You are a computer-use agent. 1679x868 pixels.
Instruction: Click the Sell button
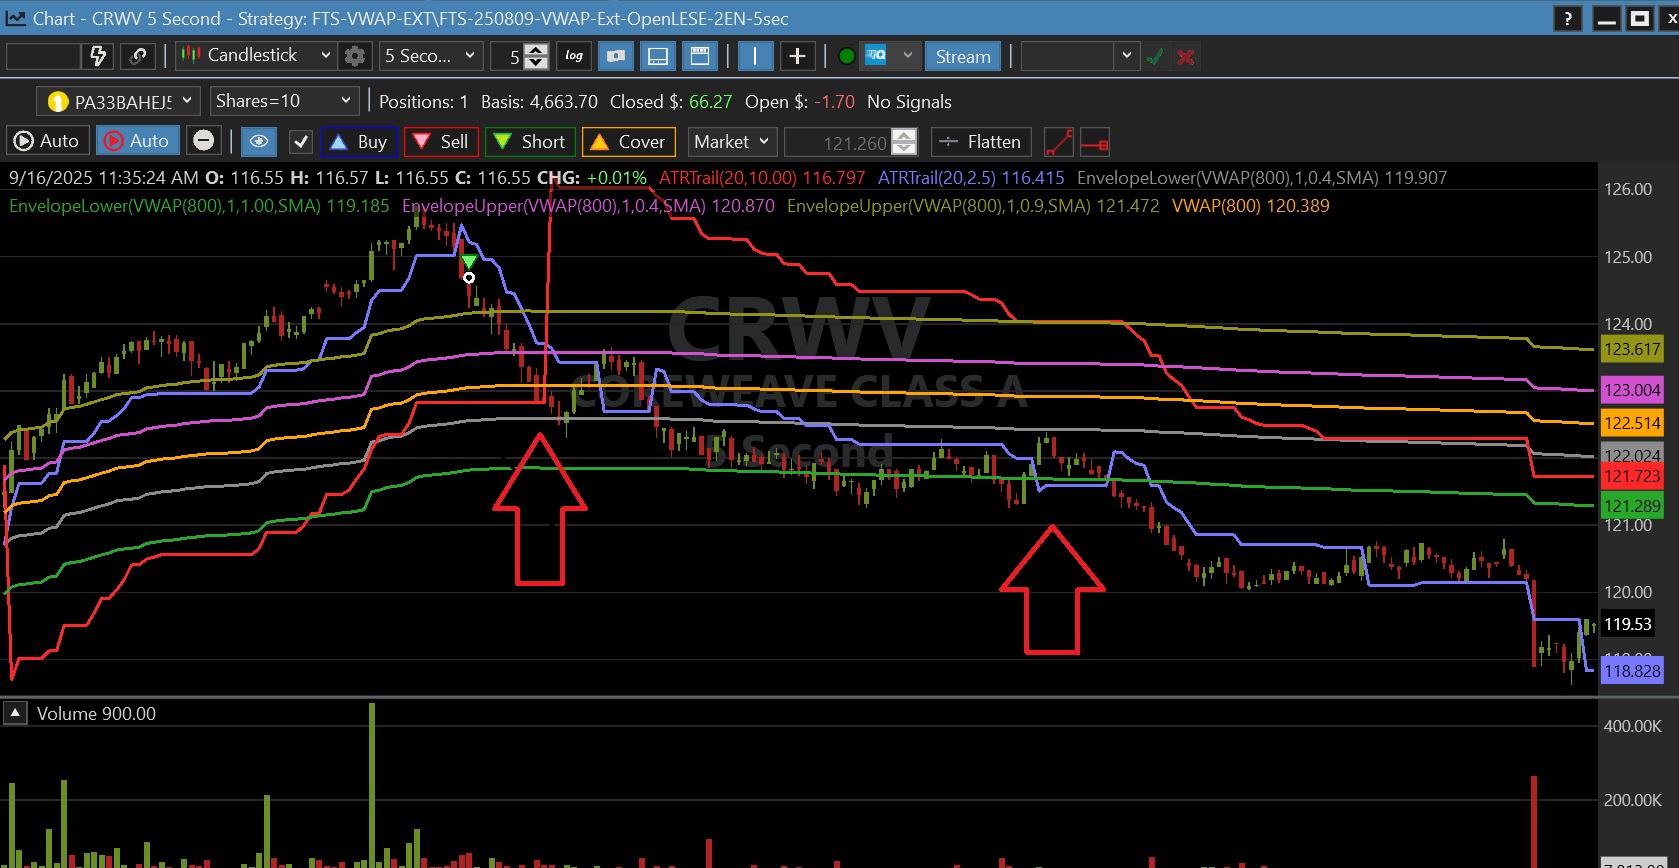(440, 142)
